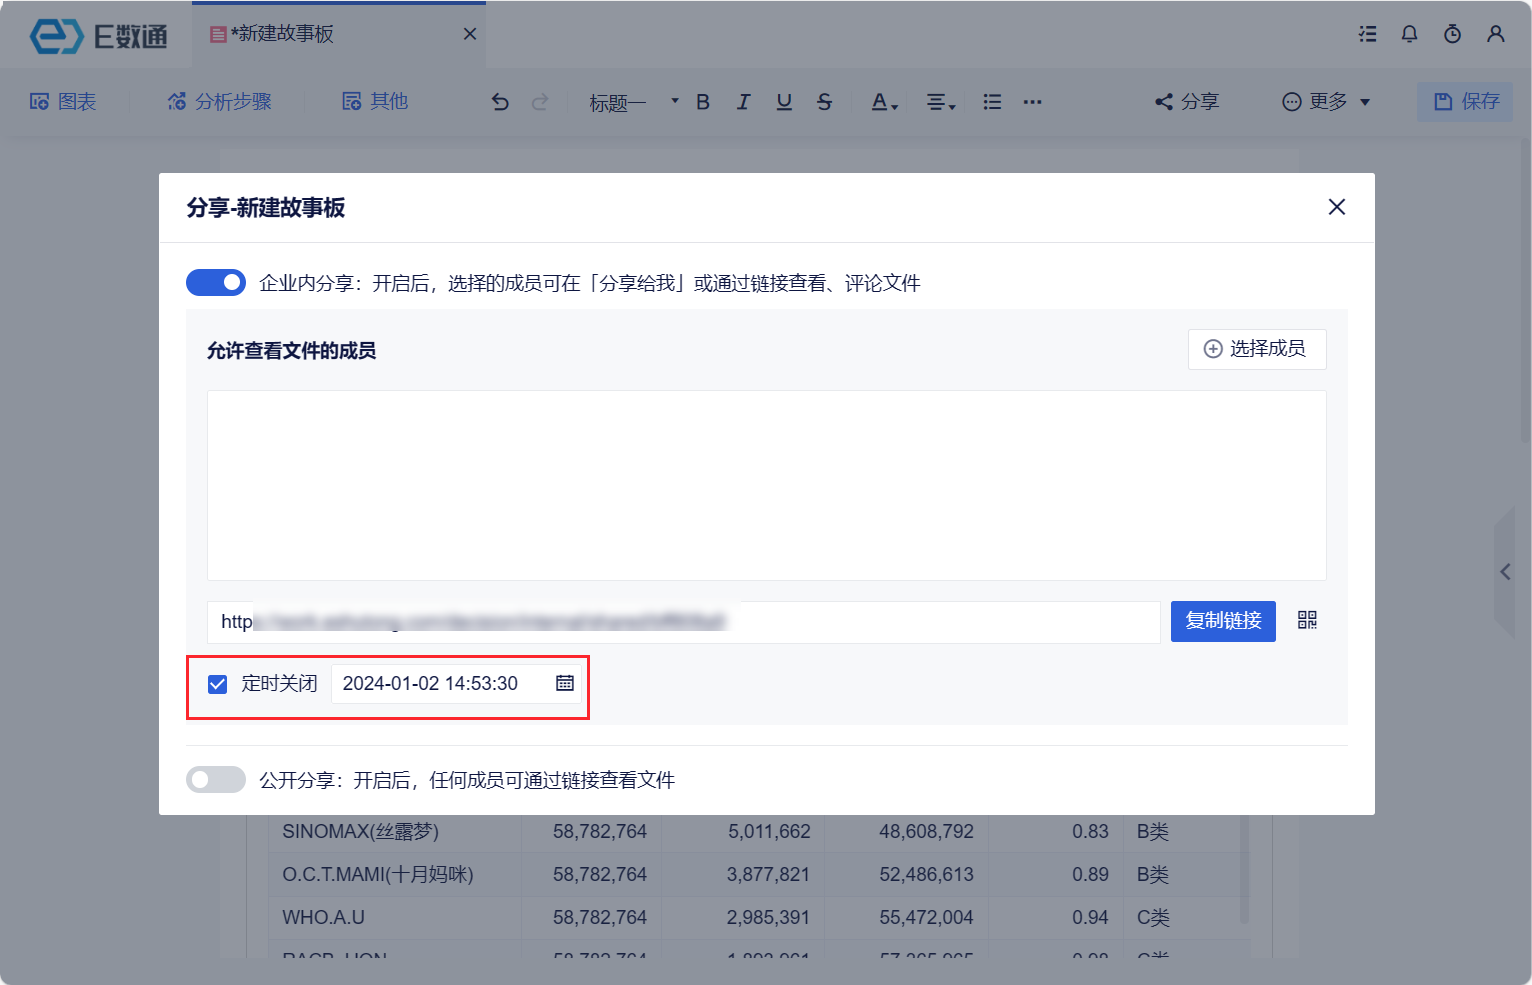Click the share link URL field
This screenshot has width=1532, height=985.
683,622
